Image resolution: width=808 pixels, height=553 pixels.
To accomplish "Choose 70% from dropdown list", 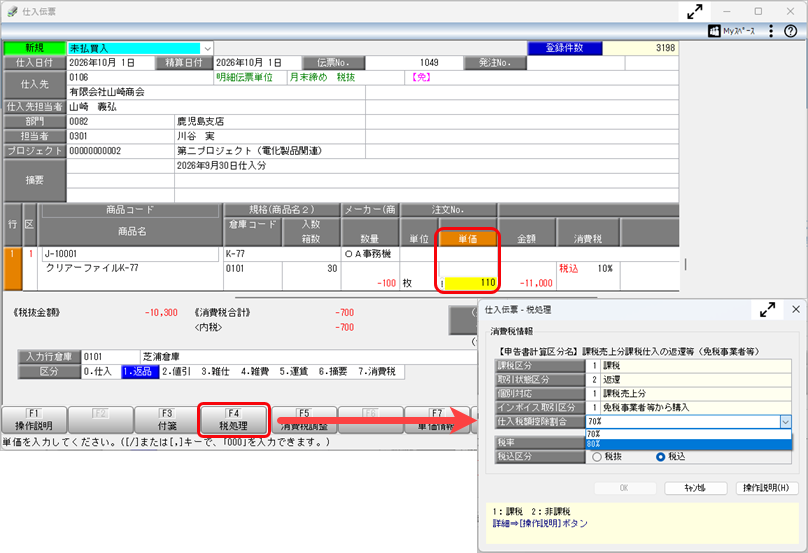I will [x=688, y=434].
